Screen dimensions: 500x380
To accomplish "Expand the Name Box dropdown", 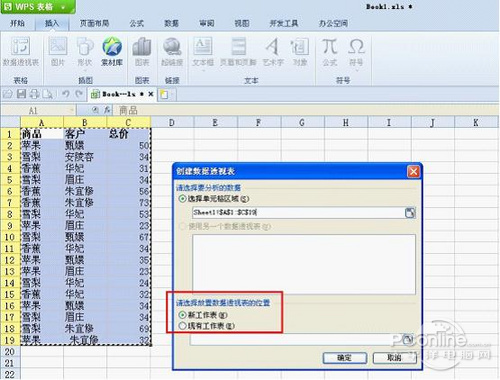I will 71,110.
